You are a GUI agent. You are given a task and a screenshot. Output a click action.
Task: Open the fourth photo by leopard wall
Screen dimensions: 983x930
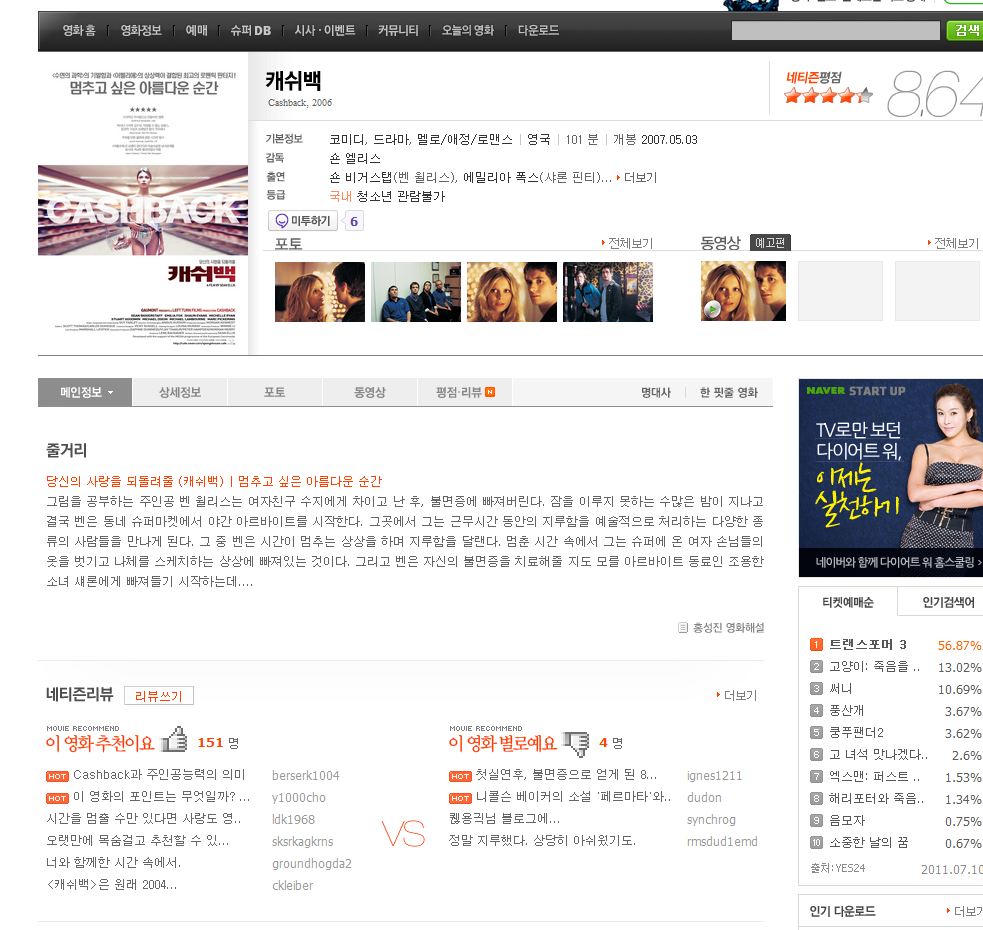[x=607, y=292]
